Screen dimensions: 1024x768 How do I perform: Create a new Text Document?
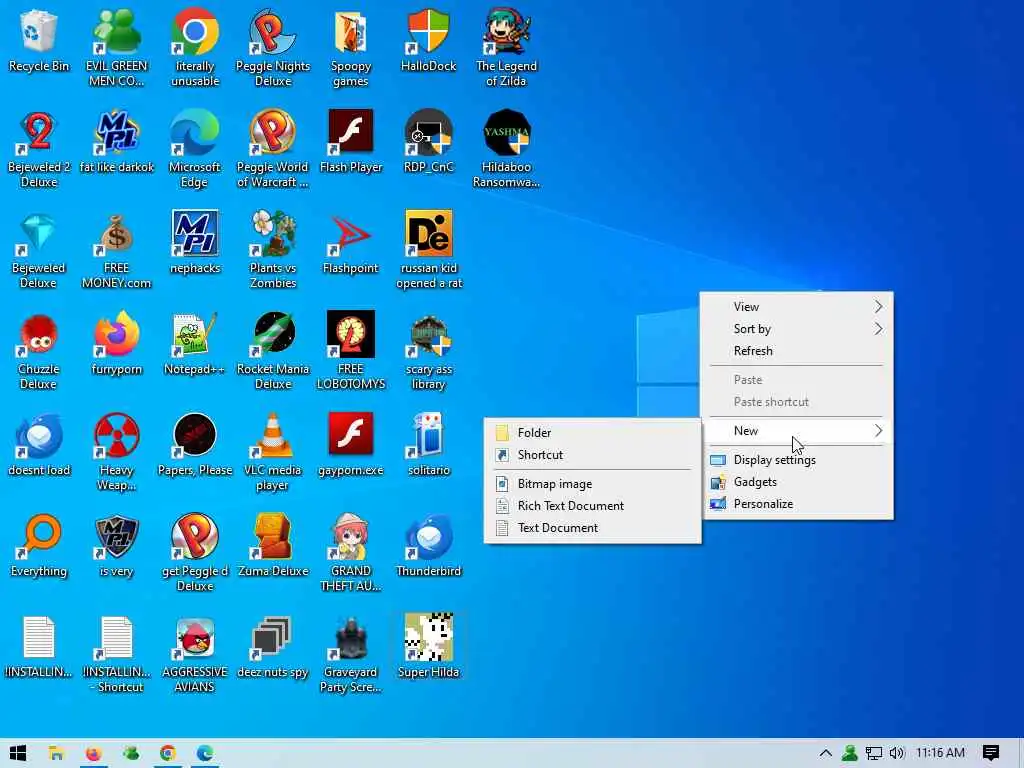592,528
